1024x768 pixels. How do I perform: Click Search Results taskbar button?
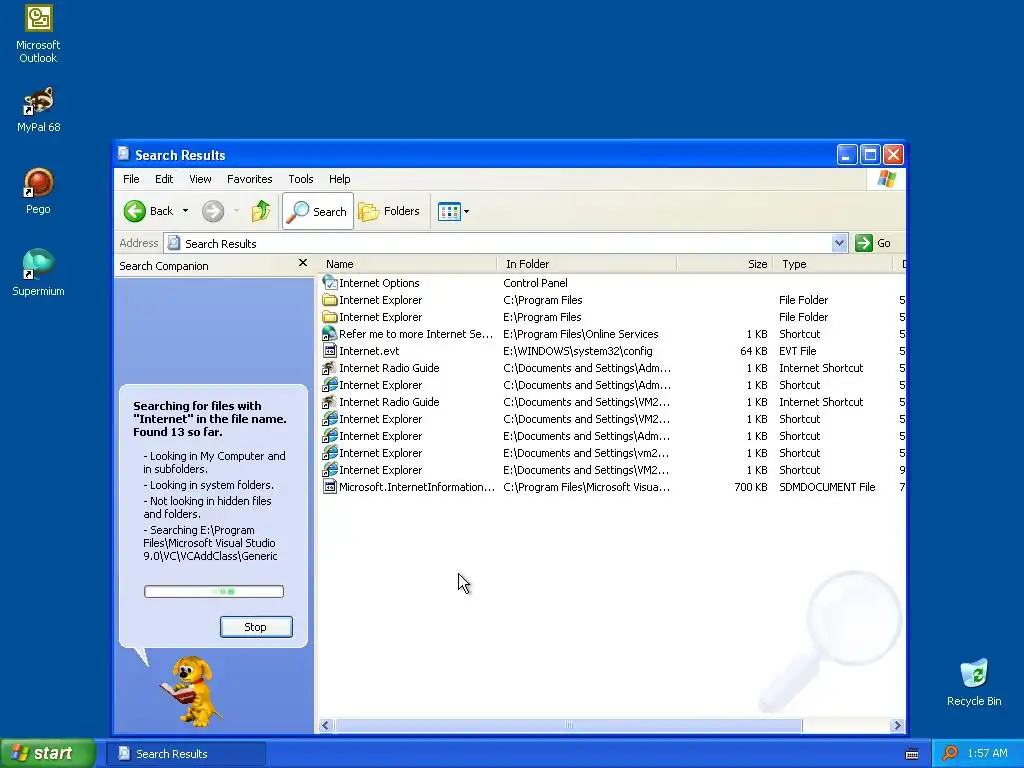click(x=185, y=754)
